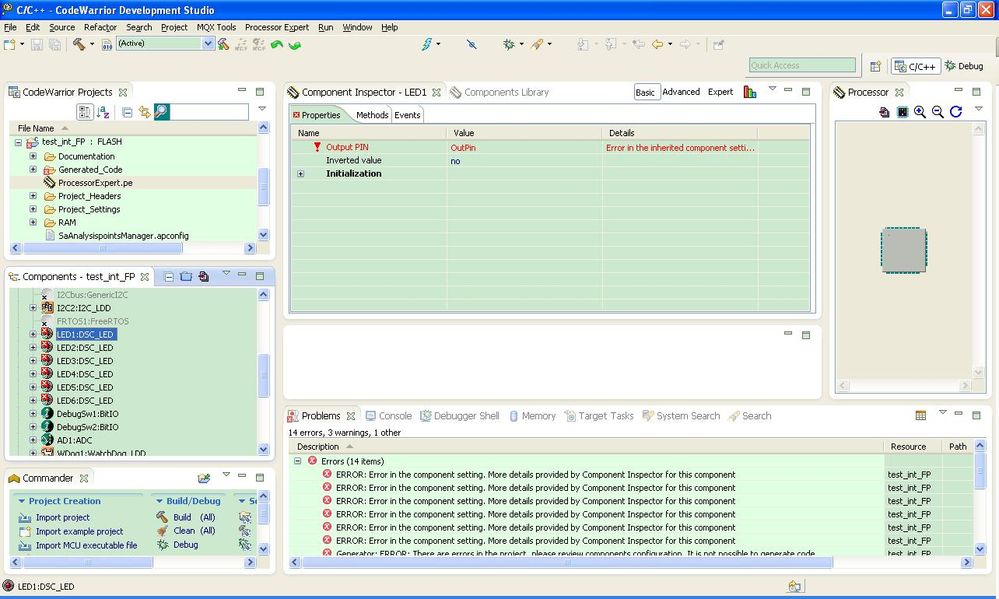Click the Problems panel horizontal scrollbar
Image resolution: width=999 pixels, height=599 pixels.
(567, 563)
